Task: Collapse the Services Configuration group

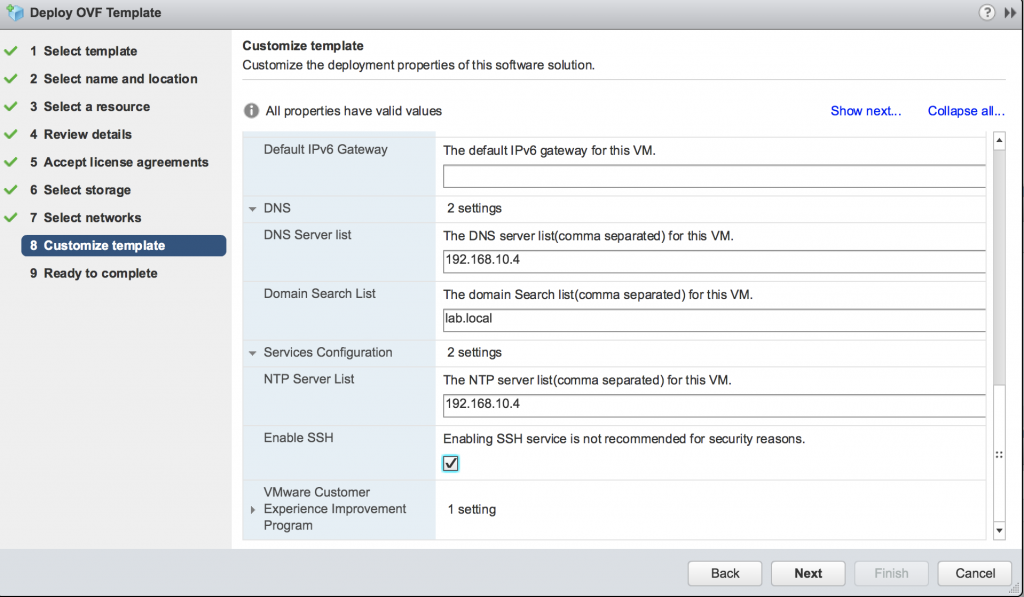Action: (252, 353)
